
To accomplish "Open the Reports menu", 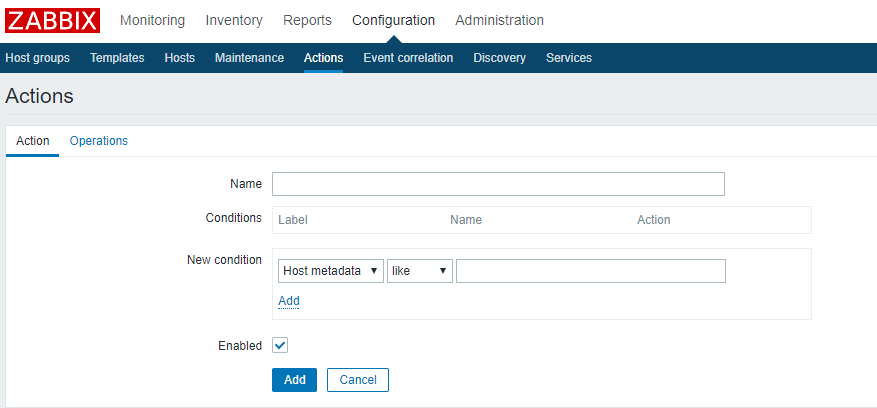I will coord(307,20).
